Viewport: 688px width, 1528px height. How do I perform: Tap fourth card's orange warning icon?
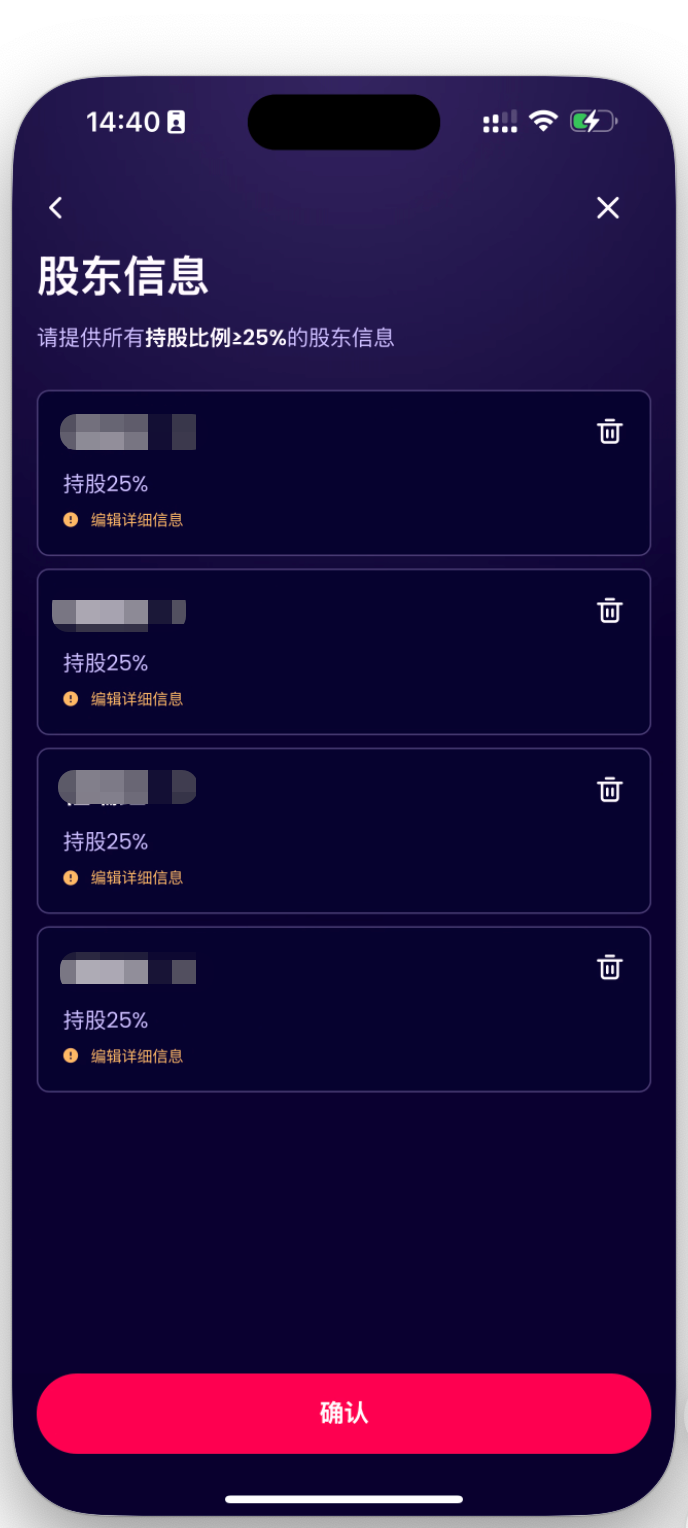pyautogui.click(x=71, y=1056)
